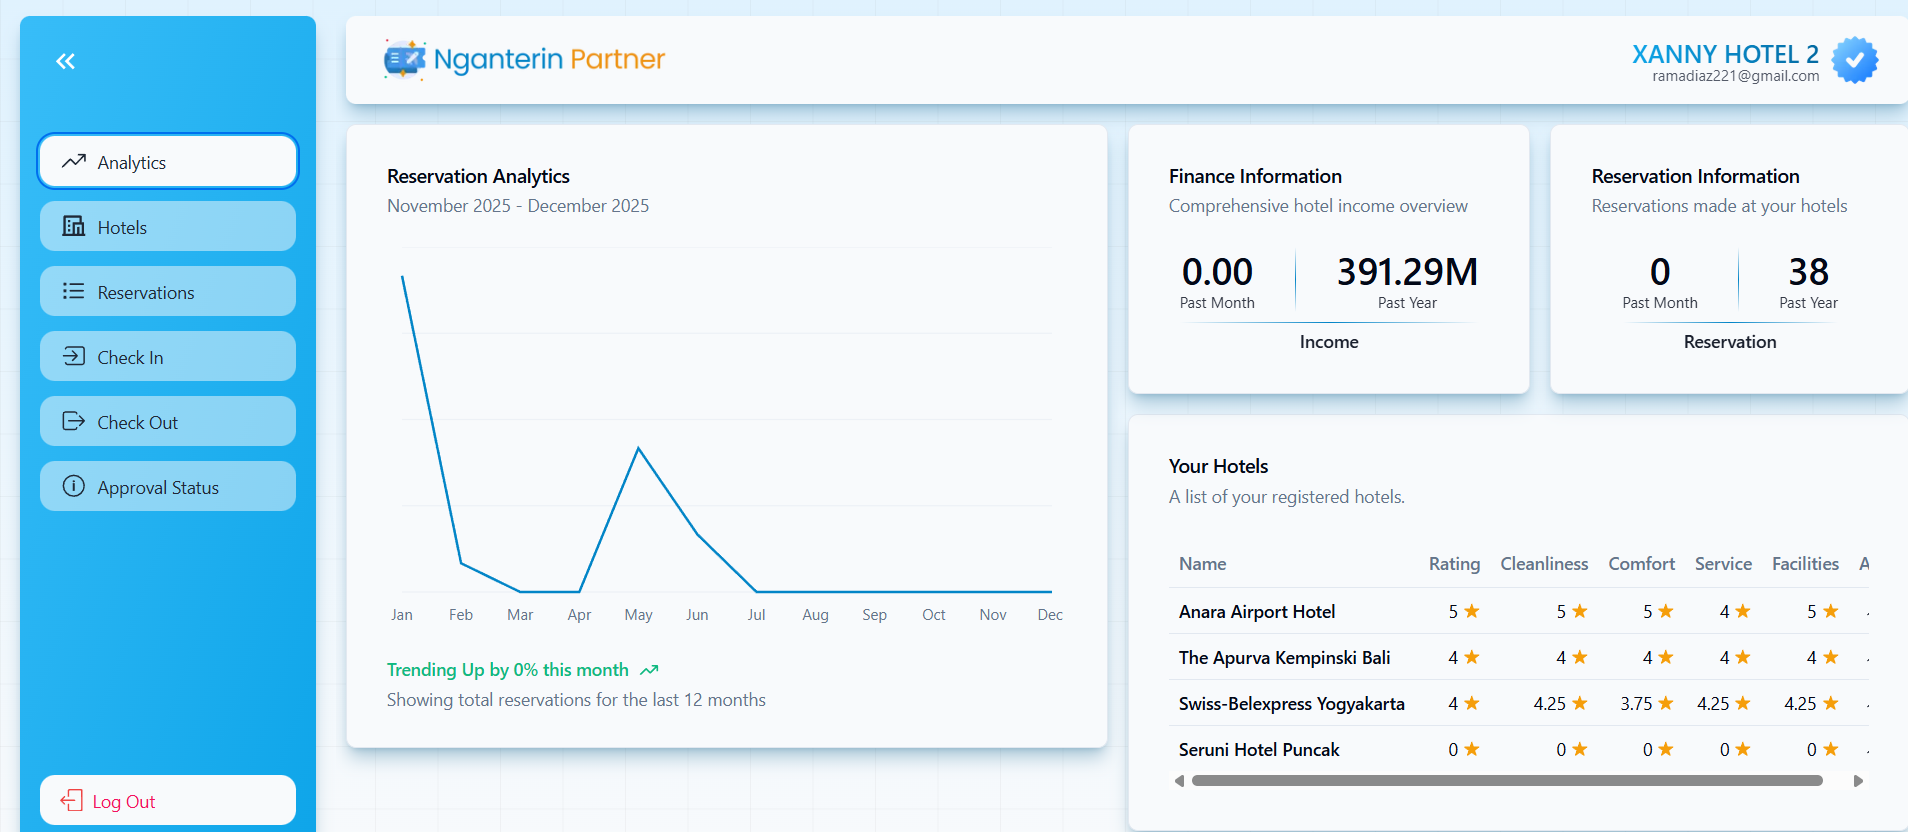
Task: Click Seruni Hotel Puncak rating star
Action: tap(1472, 749)
